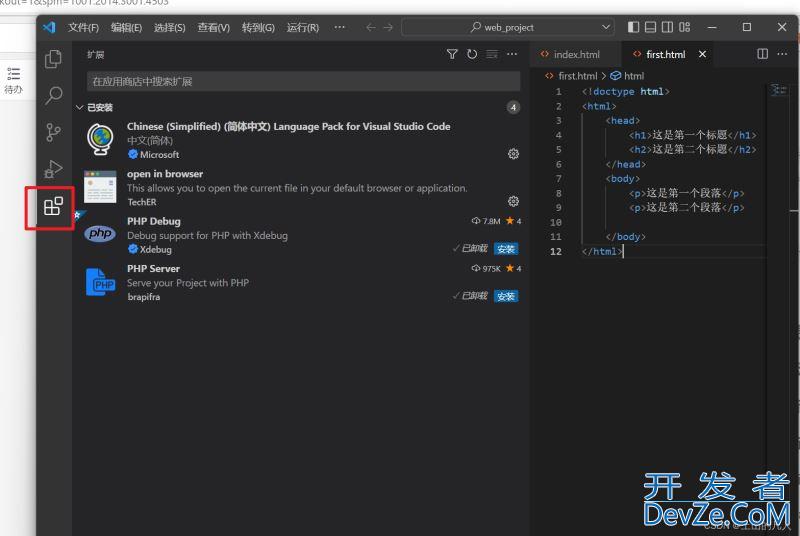Open the 转到(G) menu
The image size is (800, 536).
click(258, 28)
